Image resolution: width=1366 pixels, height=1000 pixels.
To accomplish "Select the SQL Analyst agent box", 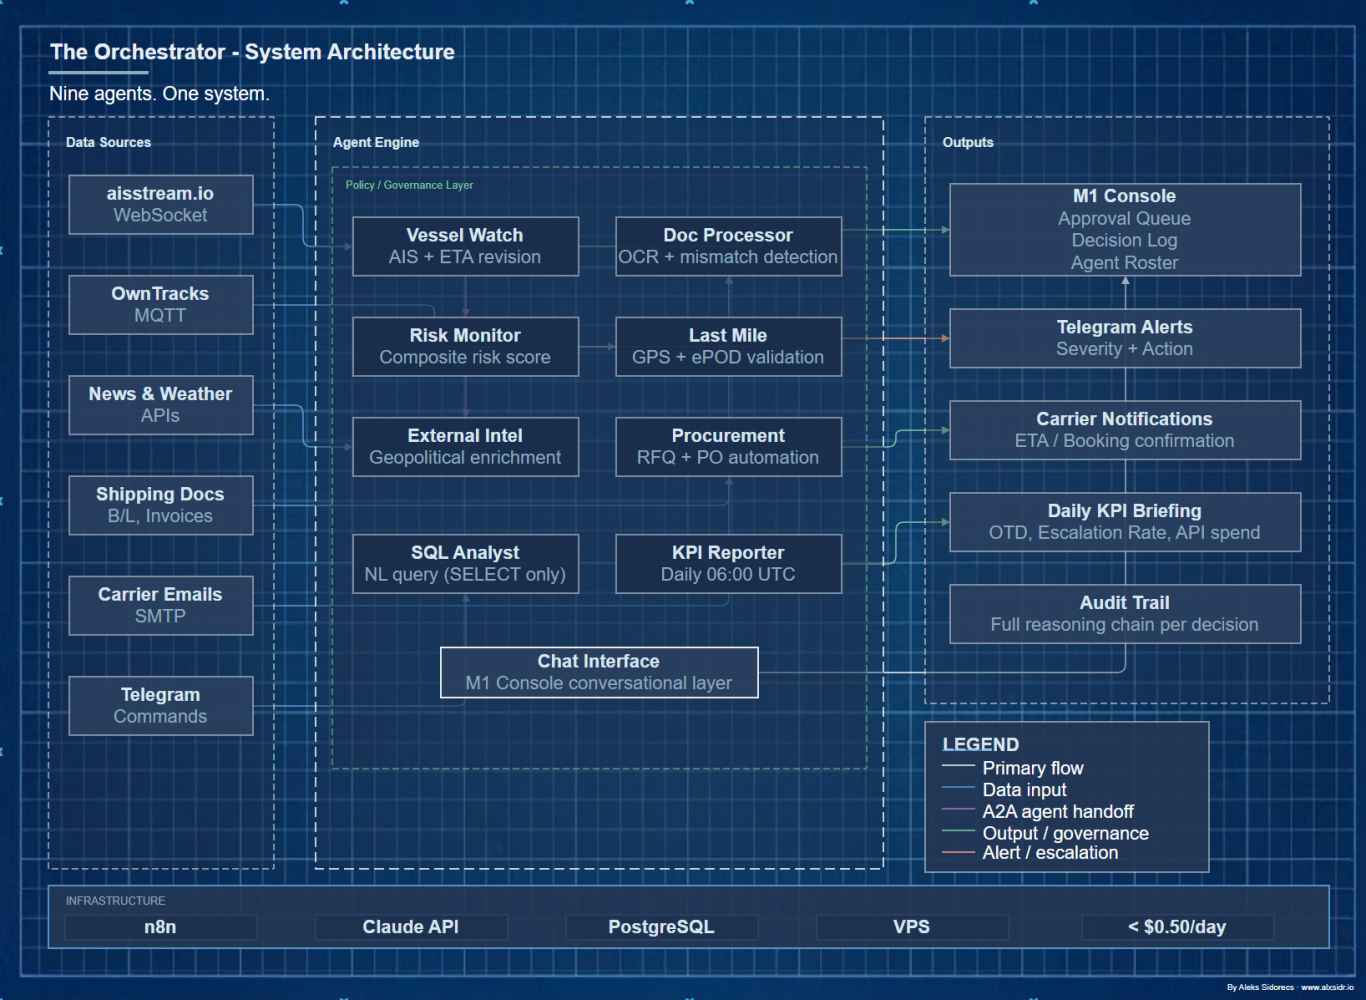I will pyautogui.click(x=465, y=563).
